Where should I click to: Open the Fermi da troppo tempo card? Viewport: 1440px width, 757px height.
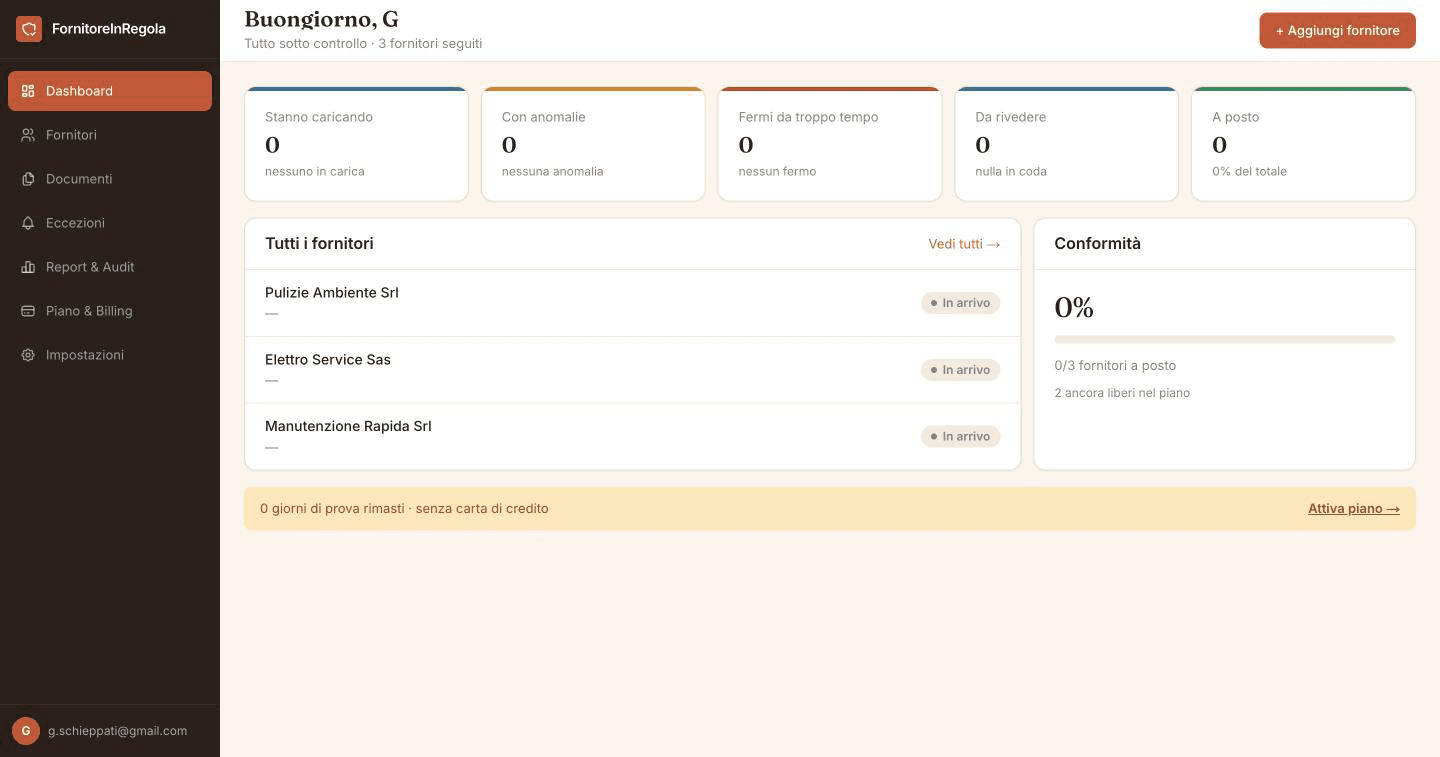click(830, 144)
